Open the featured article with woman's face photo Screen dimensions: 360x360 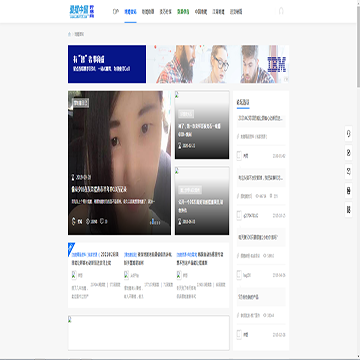click(x=119, y=163)
